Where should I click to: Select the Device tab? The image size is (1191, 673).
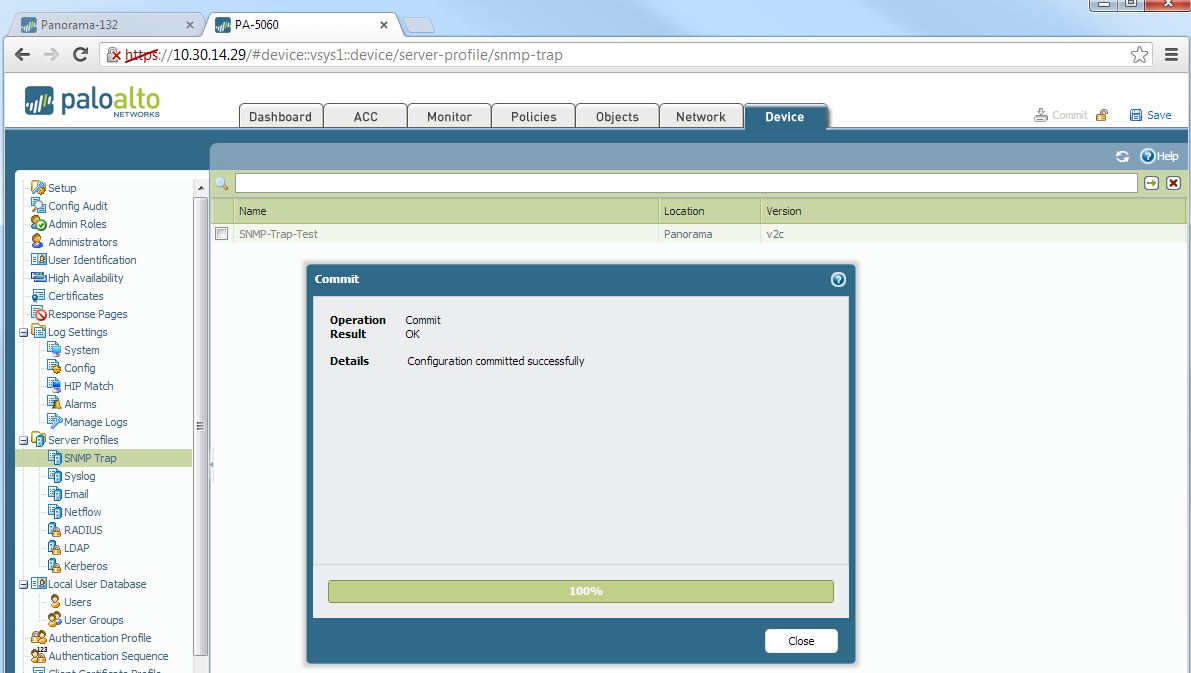coord(785,116)
